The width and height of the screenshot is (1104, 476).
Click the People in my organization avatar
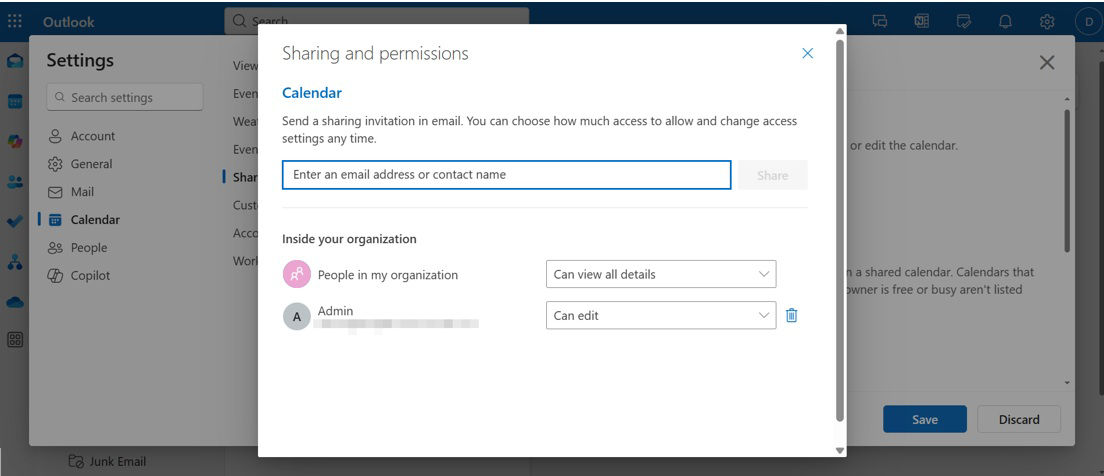point(296,274)
